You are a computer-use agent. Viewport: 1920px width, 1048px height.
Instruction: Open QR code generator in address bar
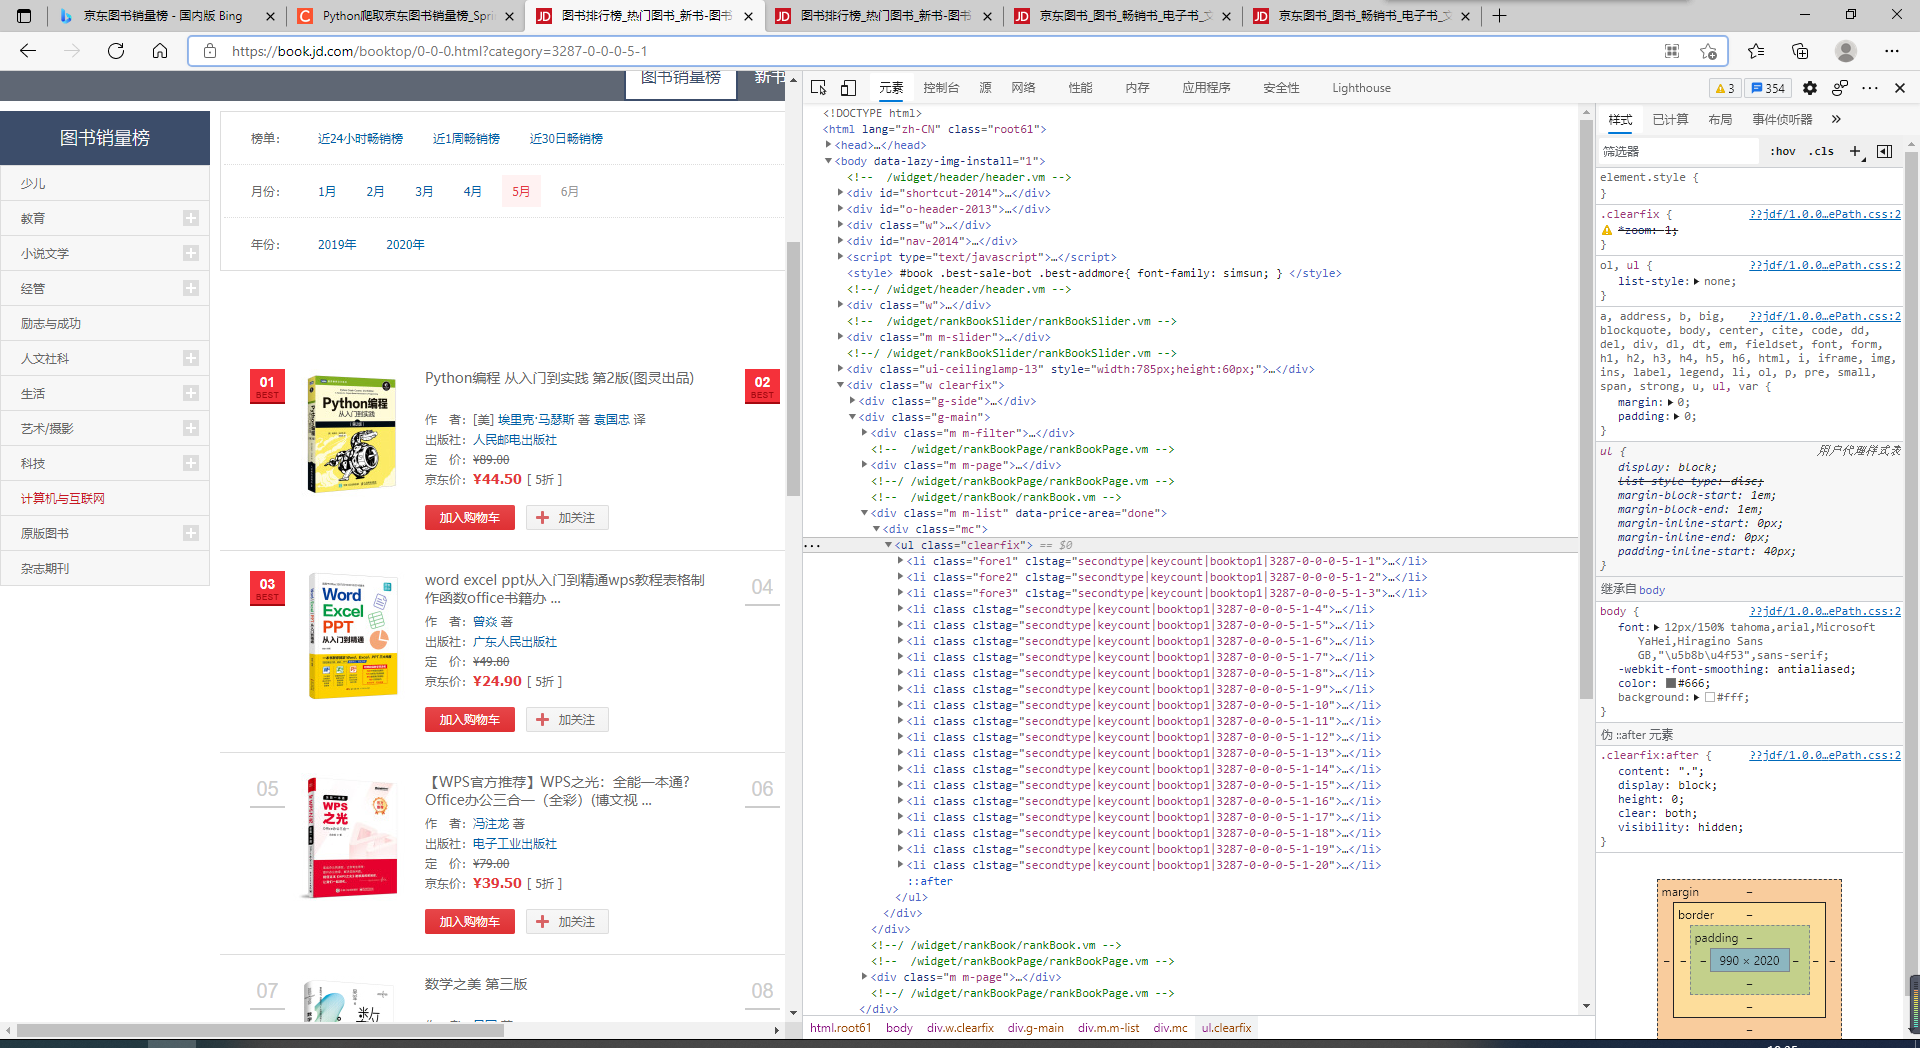click(x=1672, y=51)
